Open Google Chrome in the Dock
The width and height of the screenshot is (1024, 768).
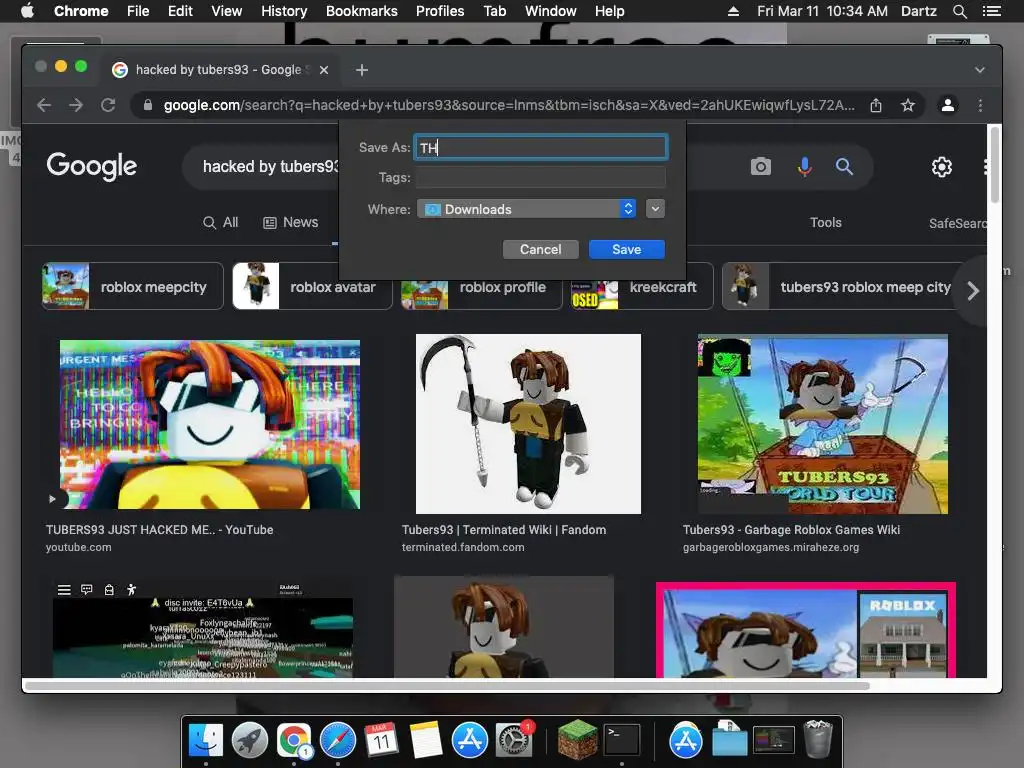(x=294, y=740)
